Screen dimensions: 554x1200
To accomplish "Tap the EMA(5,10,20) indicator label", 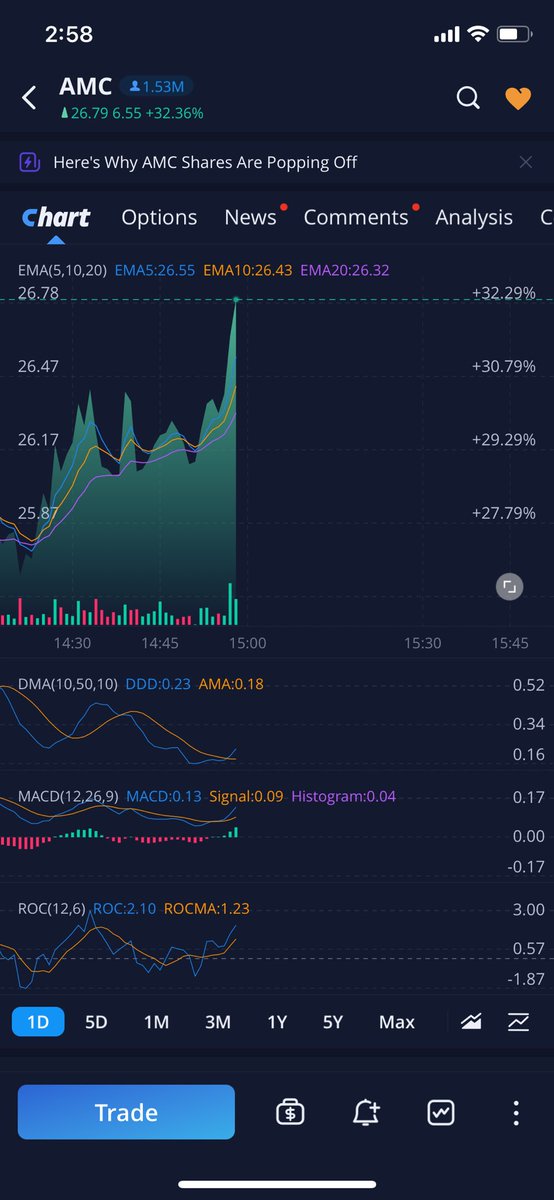I will tap(61, 270).
